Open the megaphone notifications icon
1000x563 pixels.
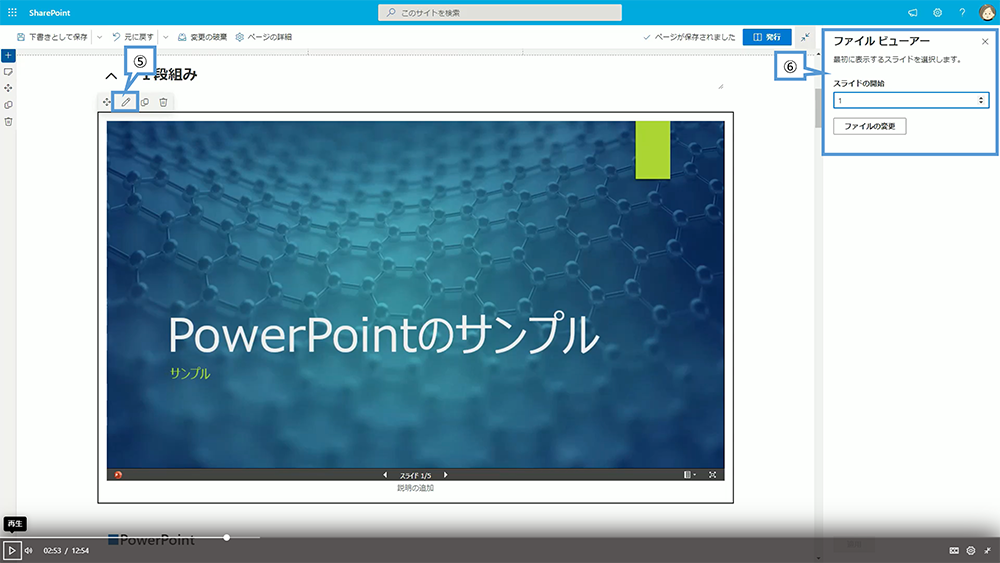coord(913,13)
